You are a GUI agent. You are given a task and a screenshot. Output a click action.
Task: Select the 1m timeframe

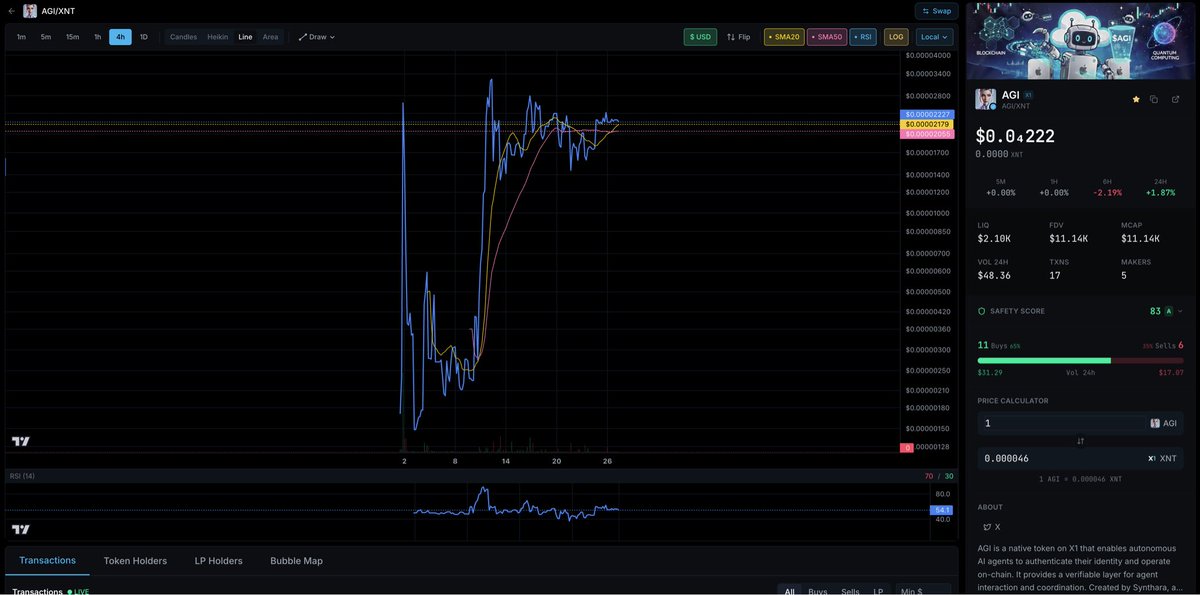click(21, 37)
